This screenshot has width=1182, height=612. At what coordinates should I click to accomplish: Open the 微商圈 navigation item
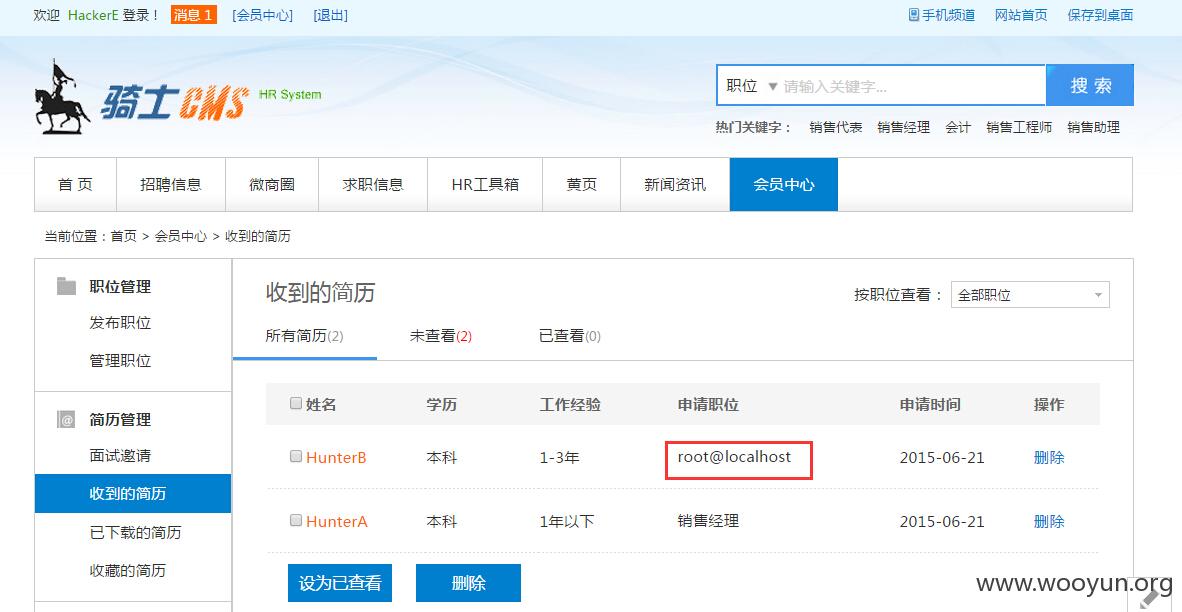click(272, 185)
